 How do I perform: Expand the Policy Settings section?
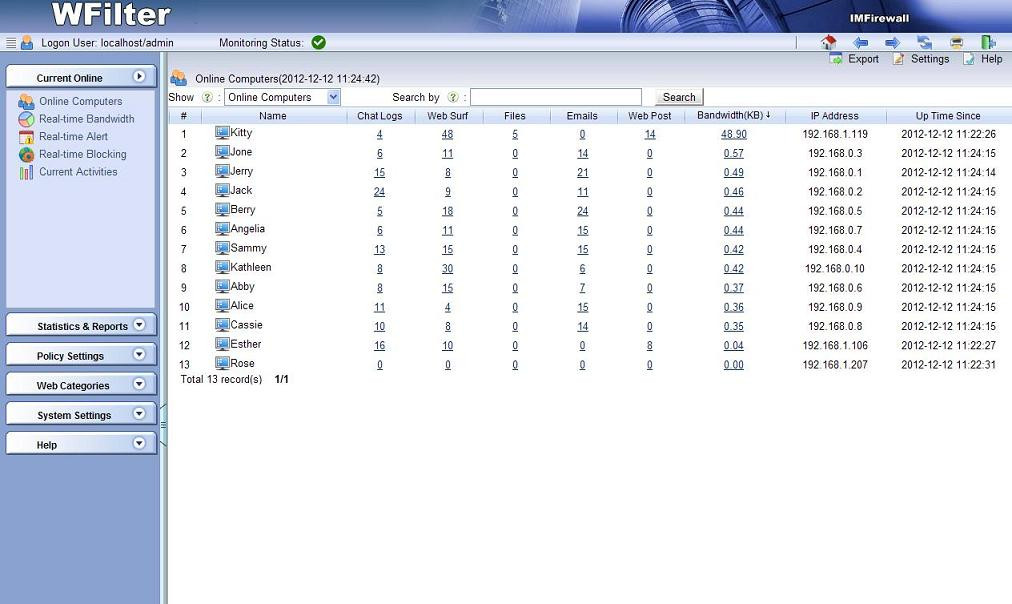pyautogui.click(x=81, y=355)
